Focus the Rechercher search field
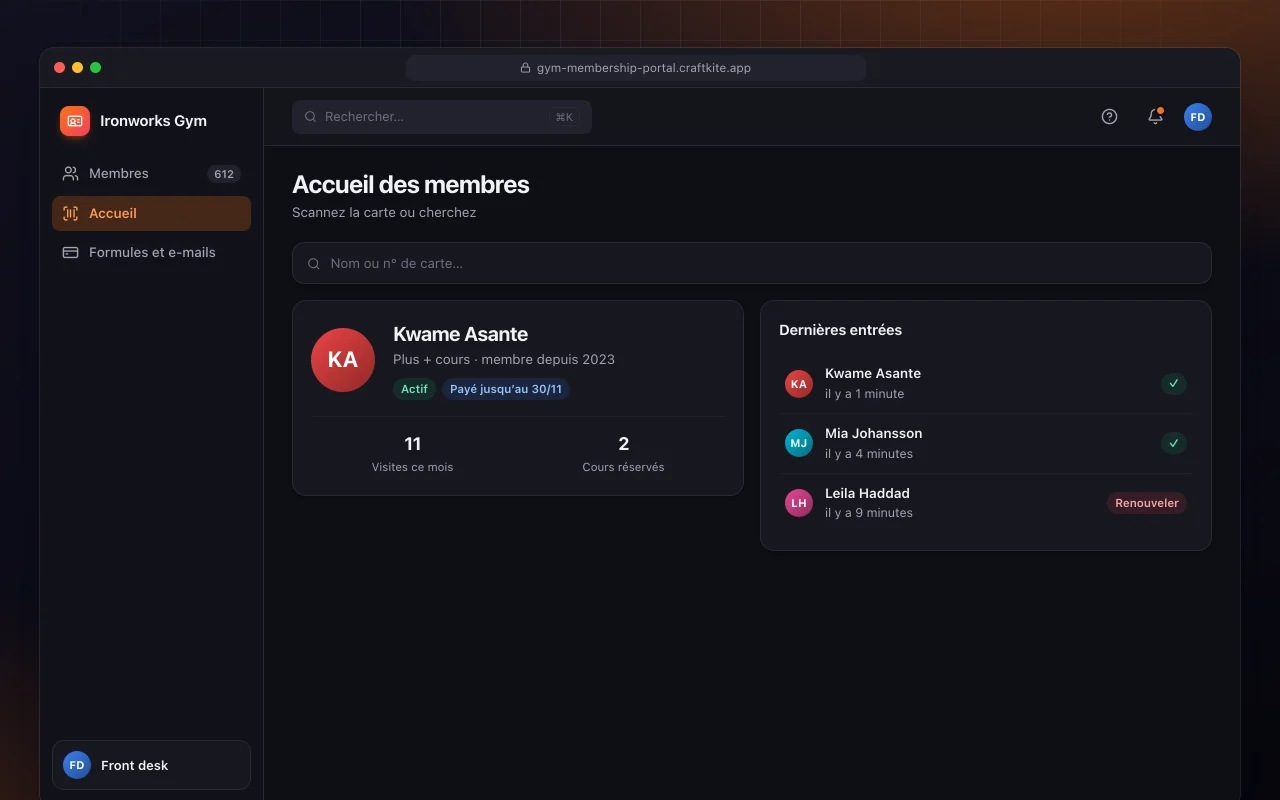 [442, 117]
